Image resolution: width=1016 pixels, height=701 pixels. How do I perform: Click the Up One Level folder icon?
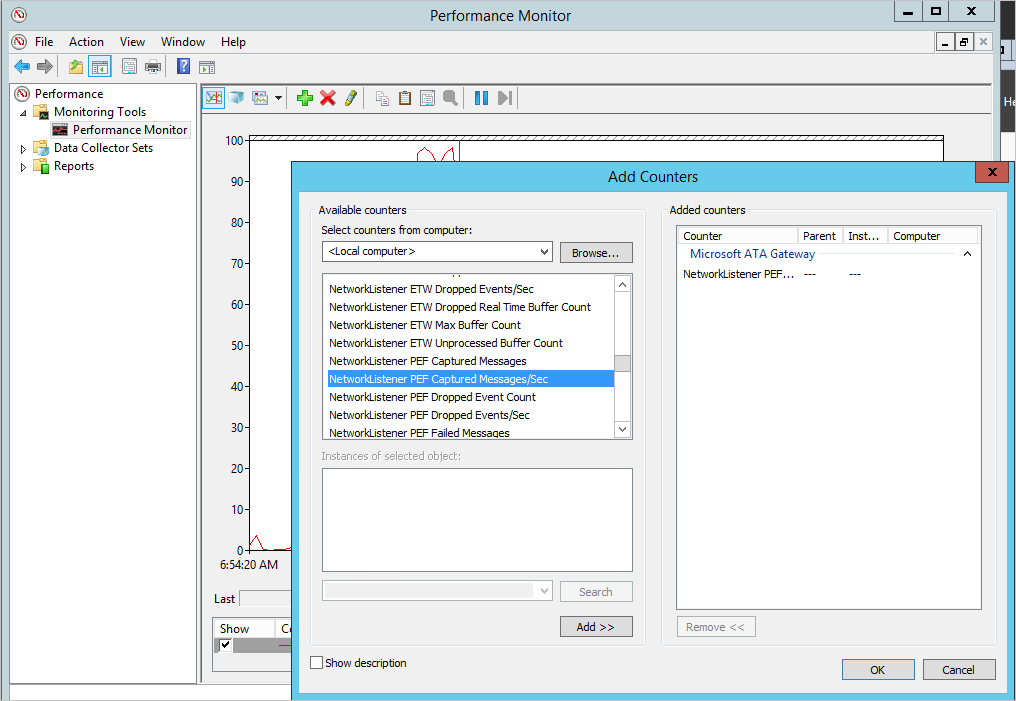coord(76,66)
